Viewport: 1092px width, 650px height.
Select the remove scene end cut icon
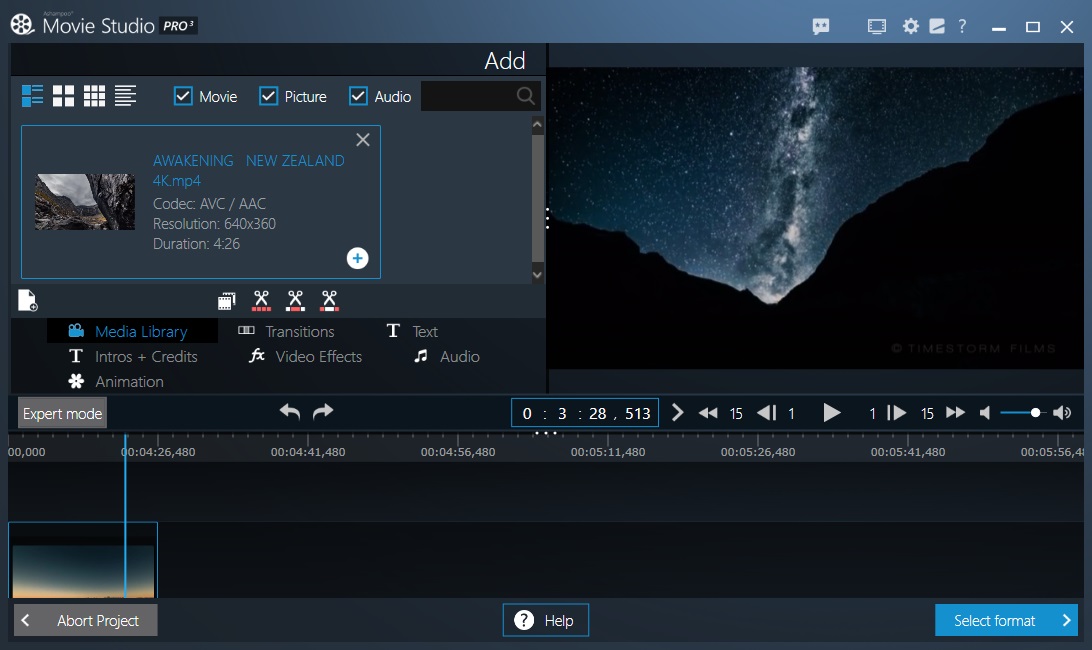(328, 300)
